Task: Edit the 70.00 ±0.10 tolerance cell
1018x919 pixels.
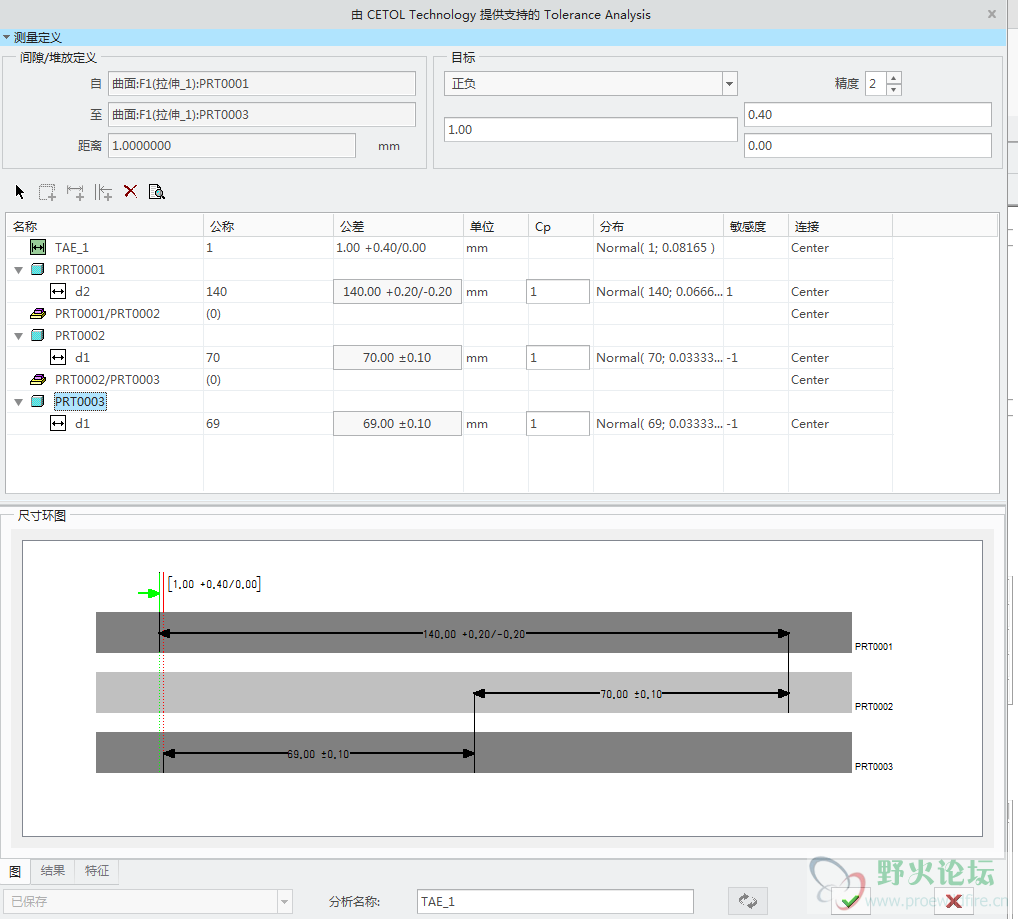Action: (397, 358)
